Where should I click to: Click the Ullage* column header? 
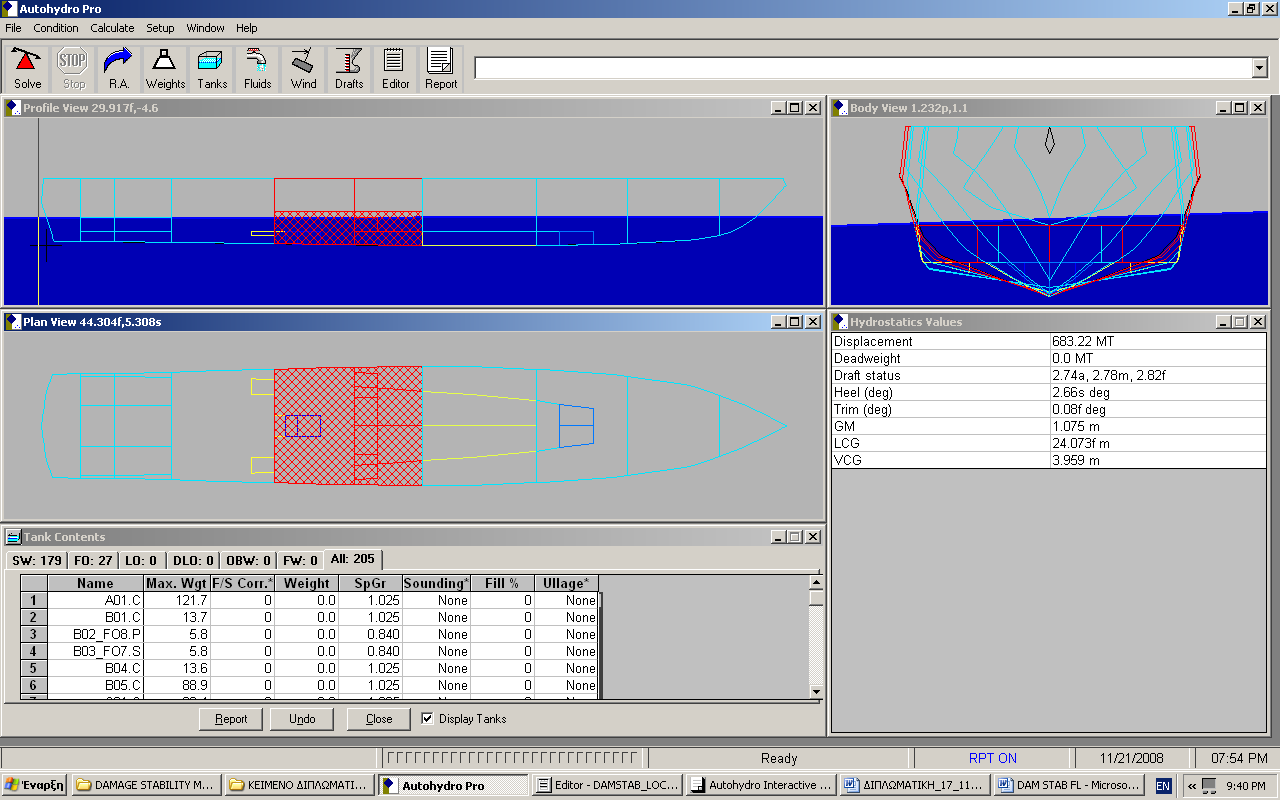tap(566, 583)
